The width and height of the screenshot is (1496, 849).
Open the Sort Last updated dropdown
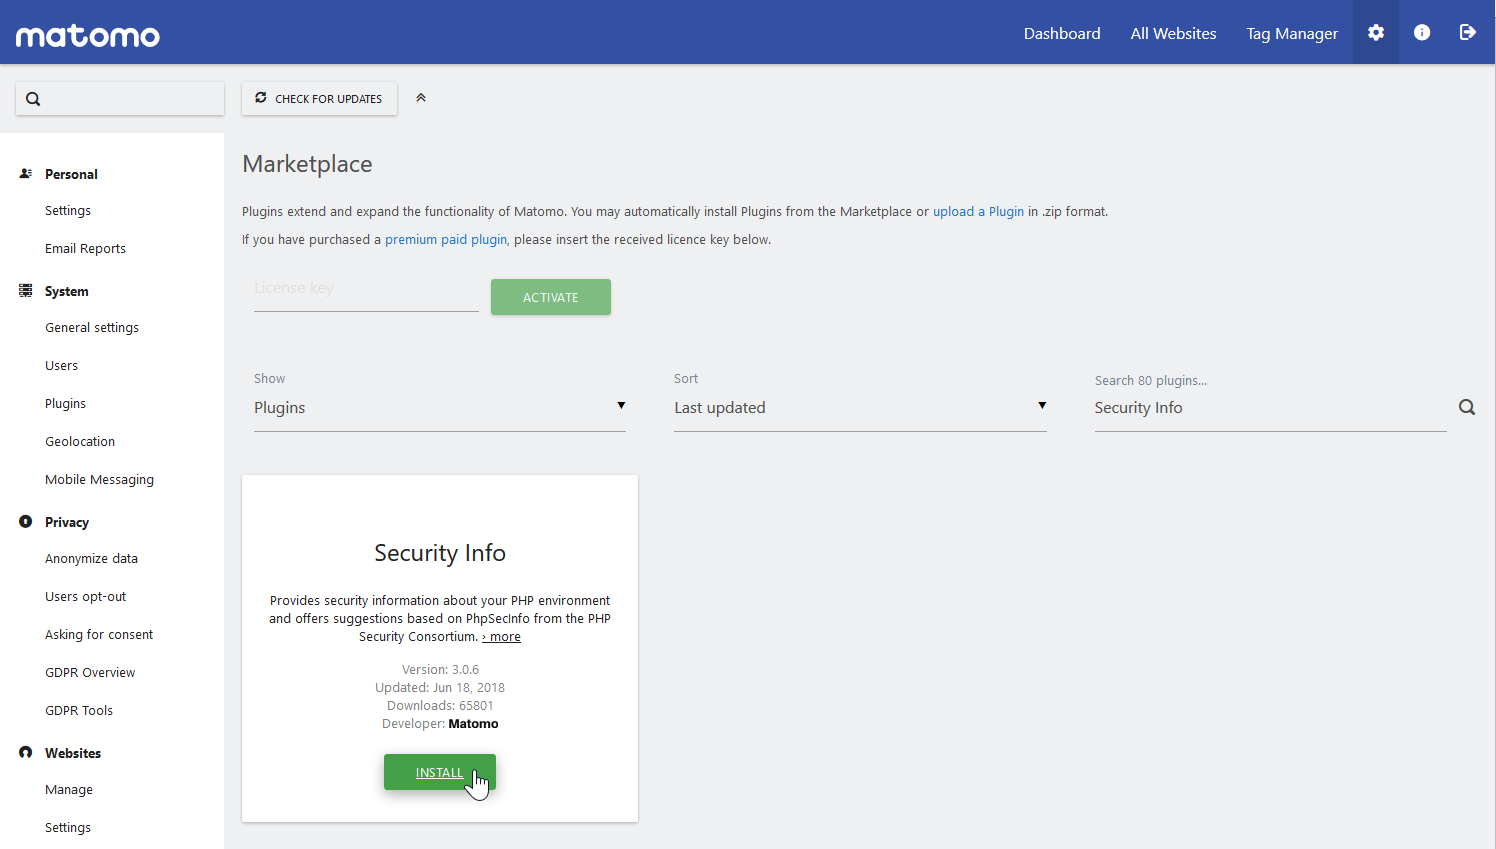point(860,408)
